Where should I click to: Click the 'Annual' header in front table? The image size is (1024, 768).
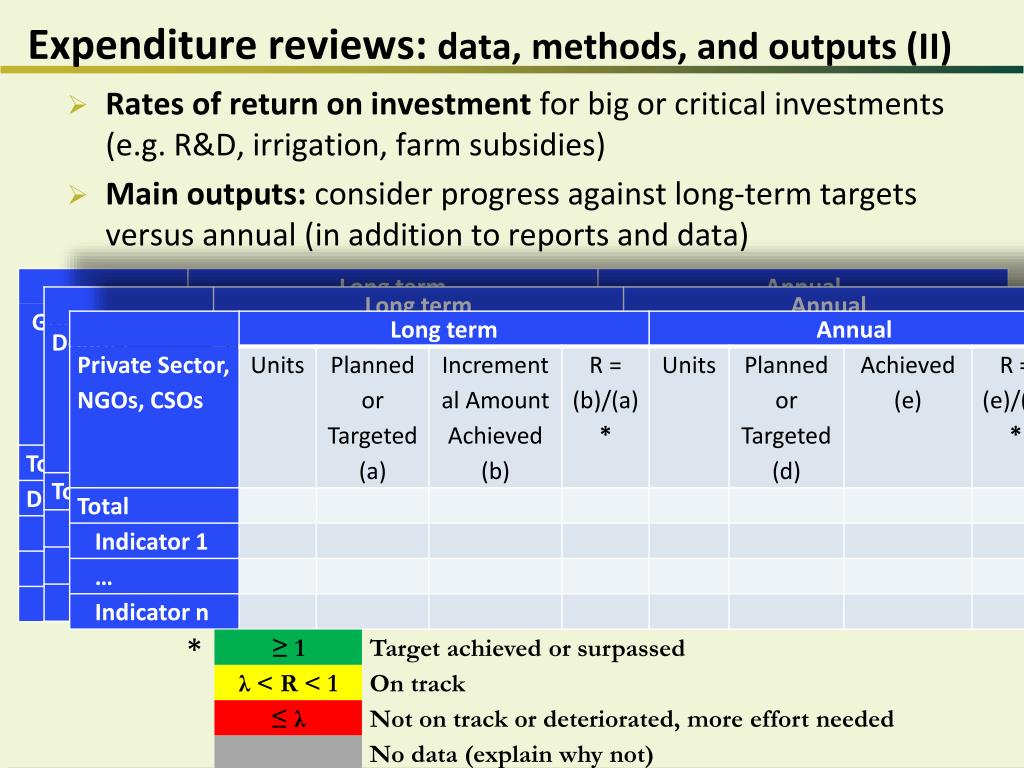[837, 329]
